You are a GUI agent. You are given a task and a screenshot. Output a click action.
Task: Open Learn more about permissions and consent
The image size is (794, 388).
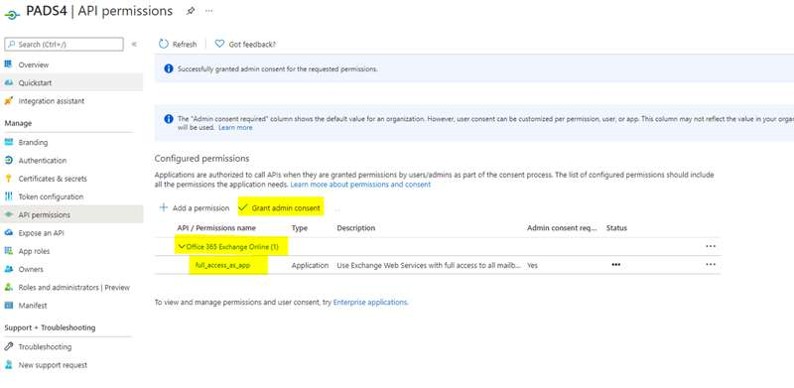361,184
